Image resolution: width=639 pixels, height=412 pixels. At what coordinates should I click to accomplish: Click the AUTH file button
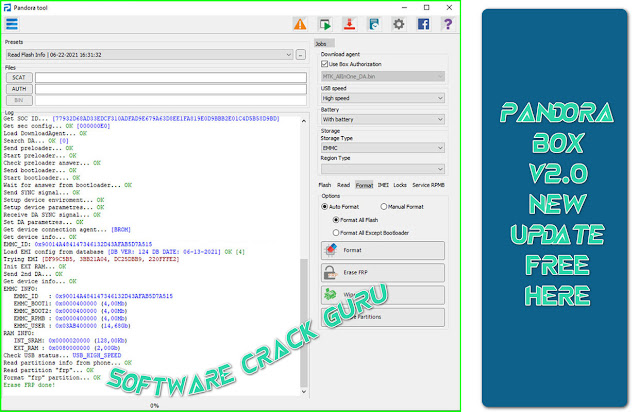point(19,89)
